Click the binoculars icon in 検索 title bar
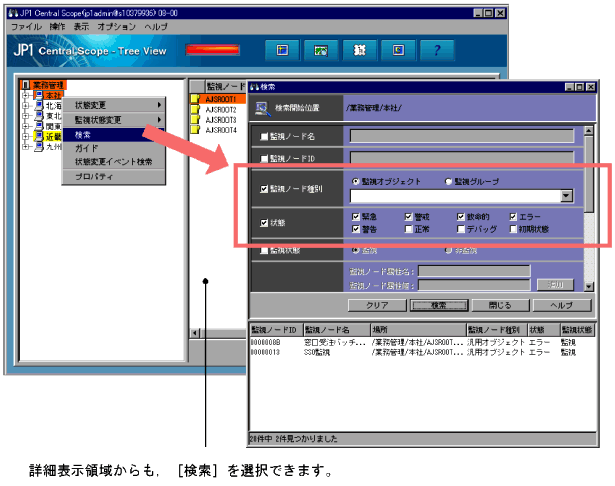615x486 pixels. point(255,87)
